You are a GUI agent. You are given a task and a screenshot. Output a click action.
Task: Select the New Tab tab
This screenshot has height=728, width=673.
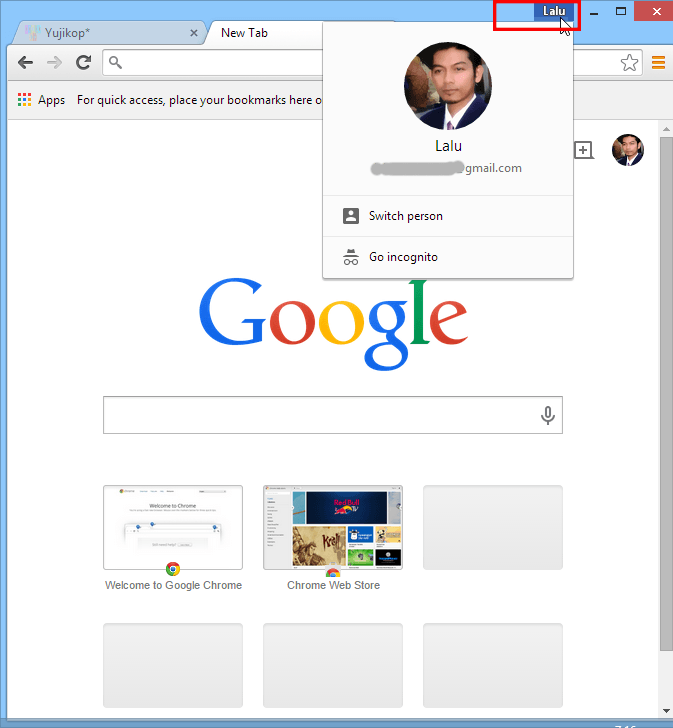pyautogui.click(x=265, y=33)
